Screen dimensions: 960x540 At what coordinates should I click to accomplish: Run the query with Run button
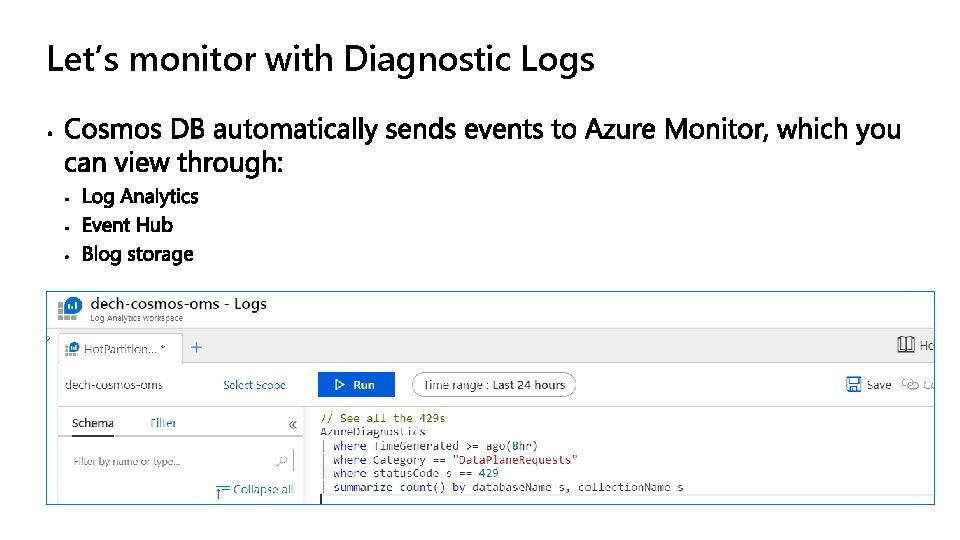click(356, 384)
